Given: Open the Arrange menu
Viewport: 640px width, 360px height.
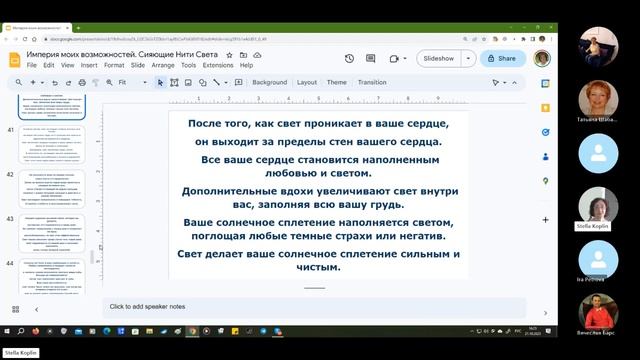Looking at the screenshot, I should 163,65.
